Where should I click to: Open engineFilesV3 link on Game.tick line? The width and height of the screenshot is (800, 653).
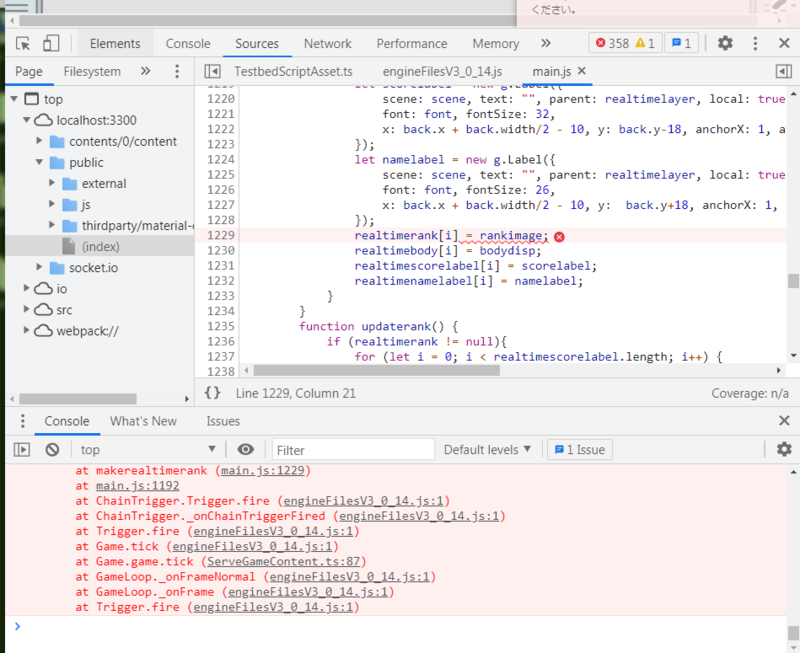[x=253, y=546]
